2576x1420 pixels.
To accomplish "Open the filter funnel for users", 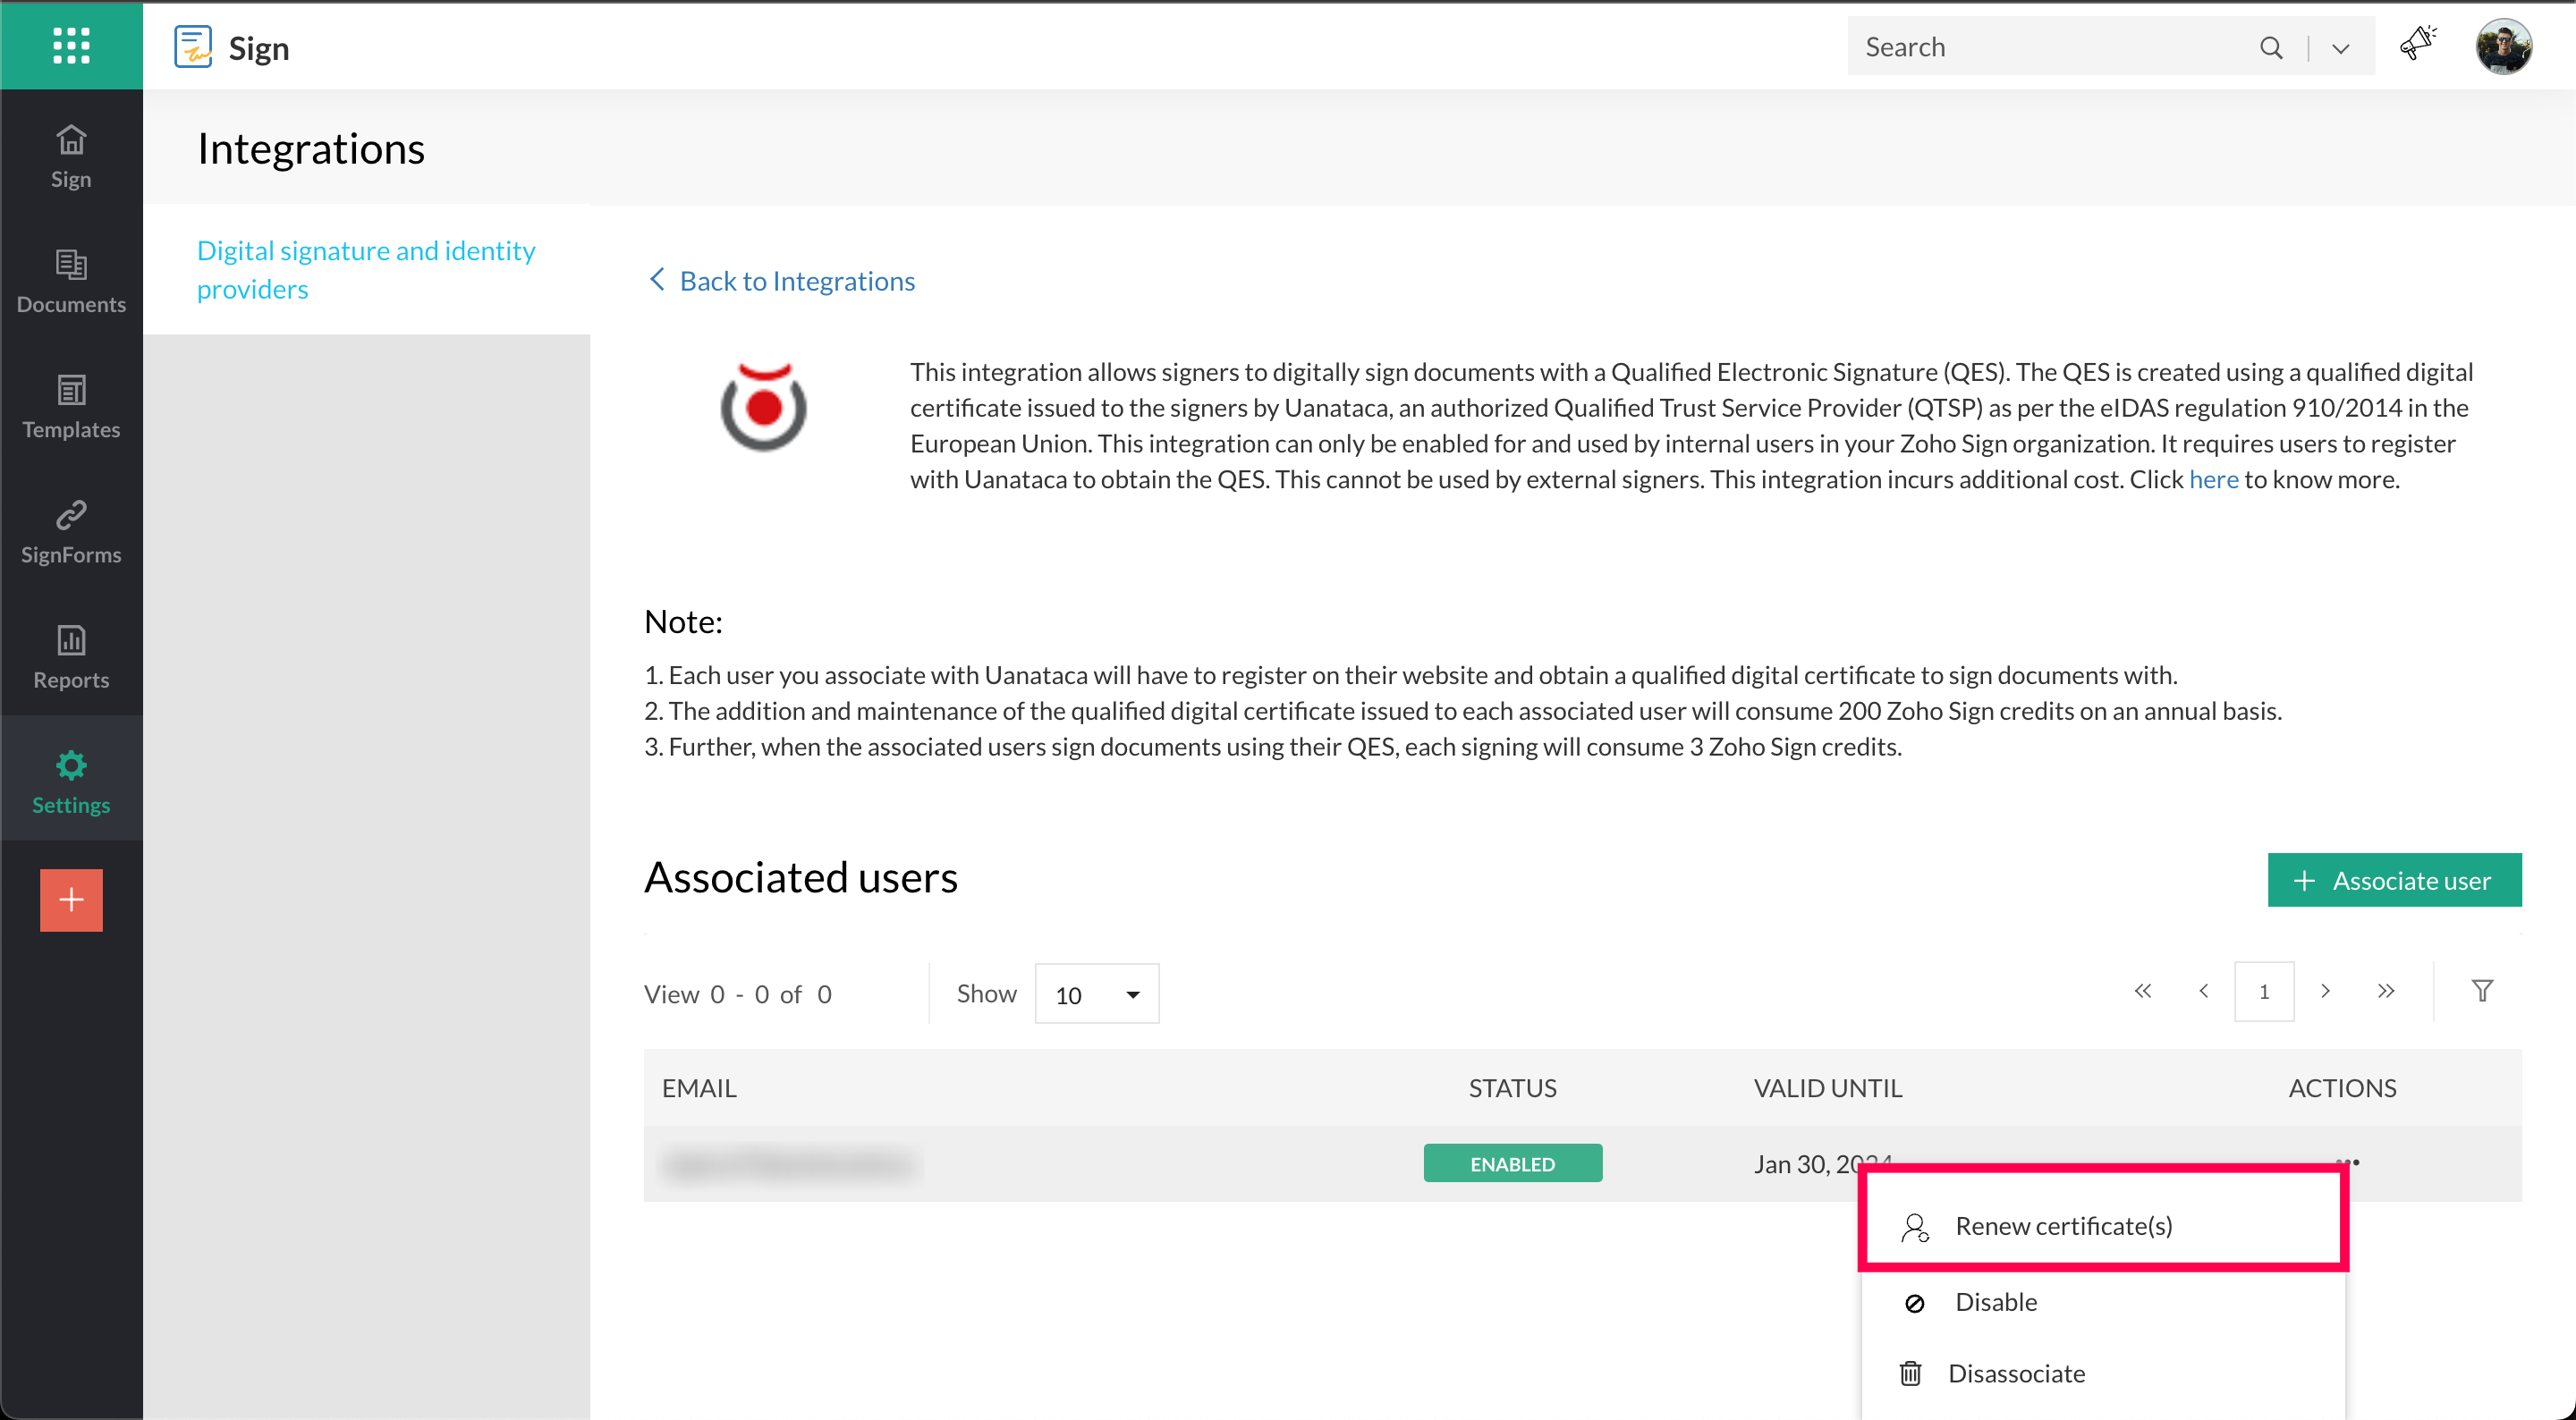I will coord(2482,991).
